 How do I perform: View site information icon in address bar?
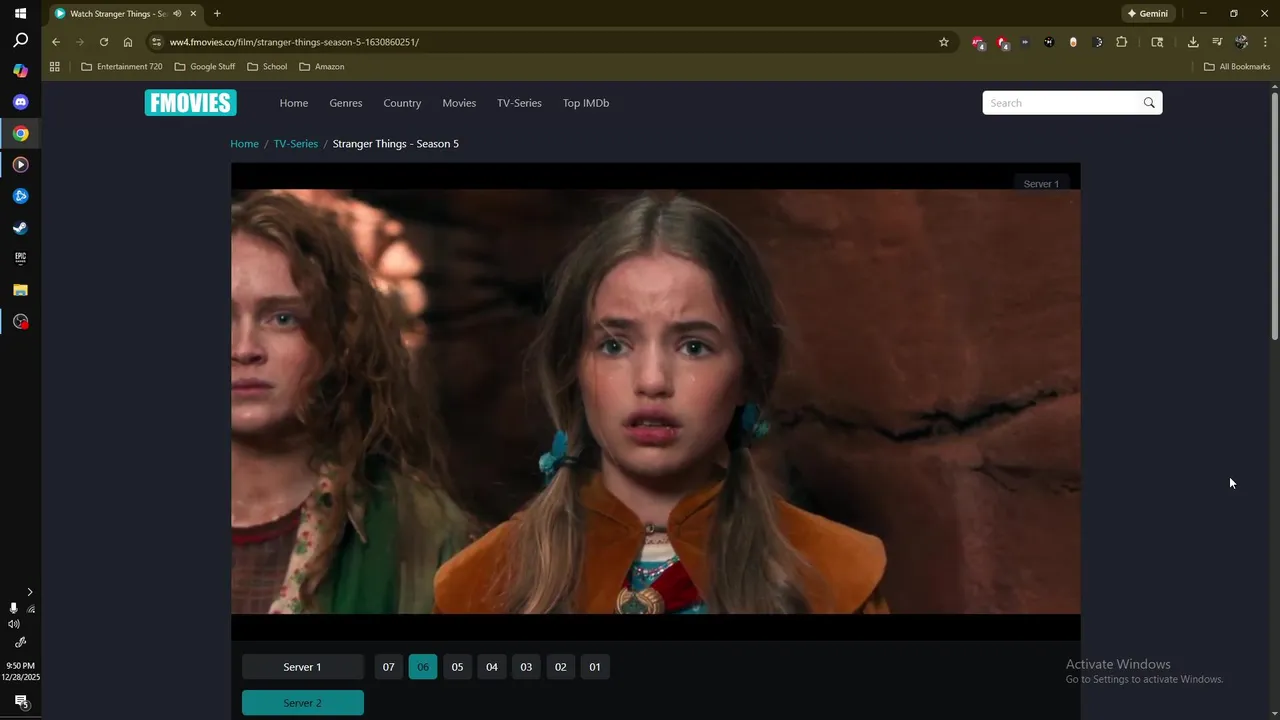(x=155, y=42)
